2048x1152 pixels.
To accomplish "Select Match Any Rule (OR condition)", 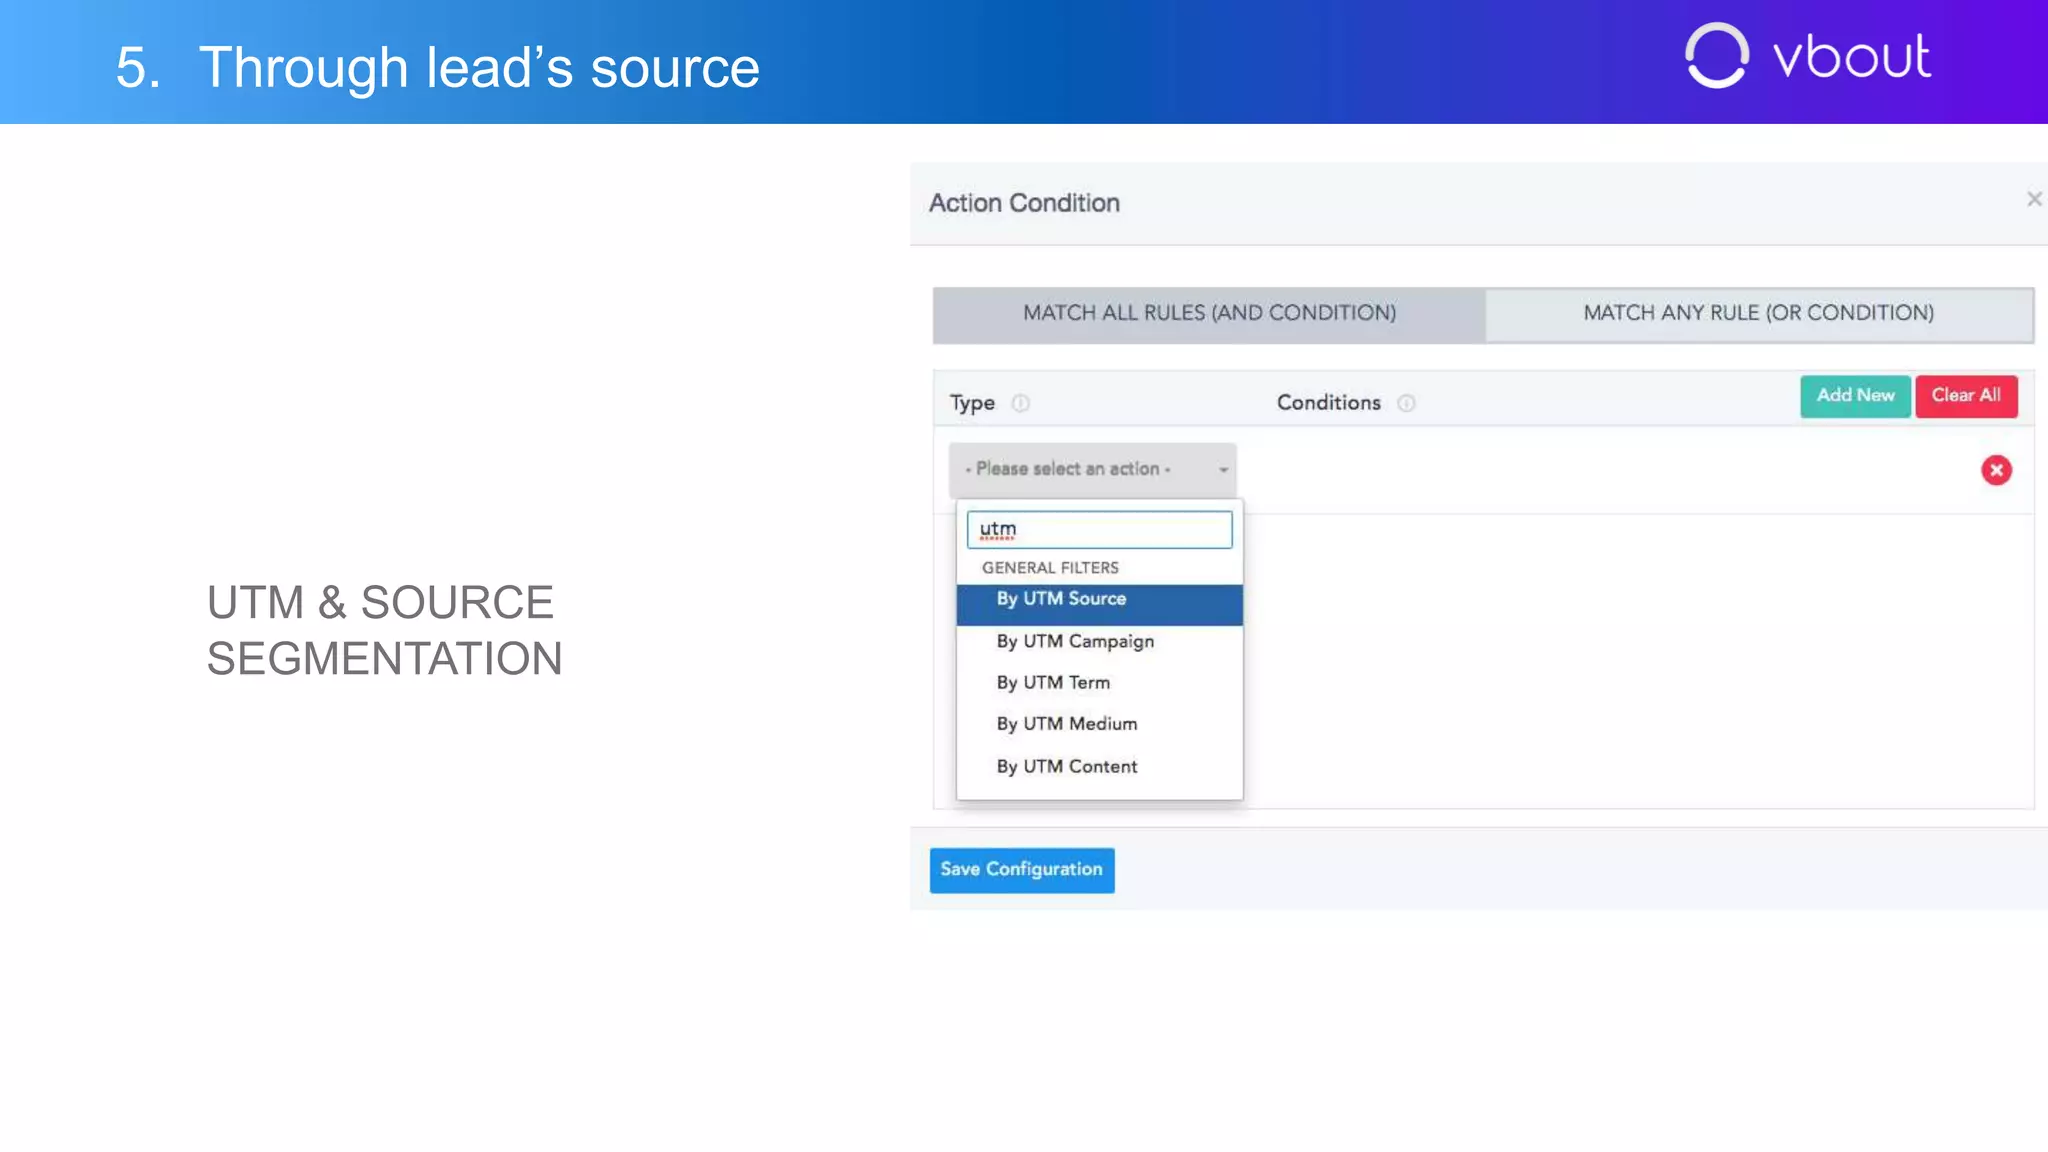I will coord(1759,314).
